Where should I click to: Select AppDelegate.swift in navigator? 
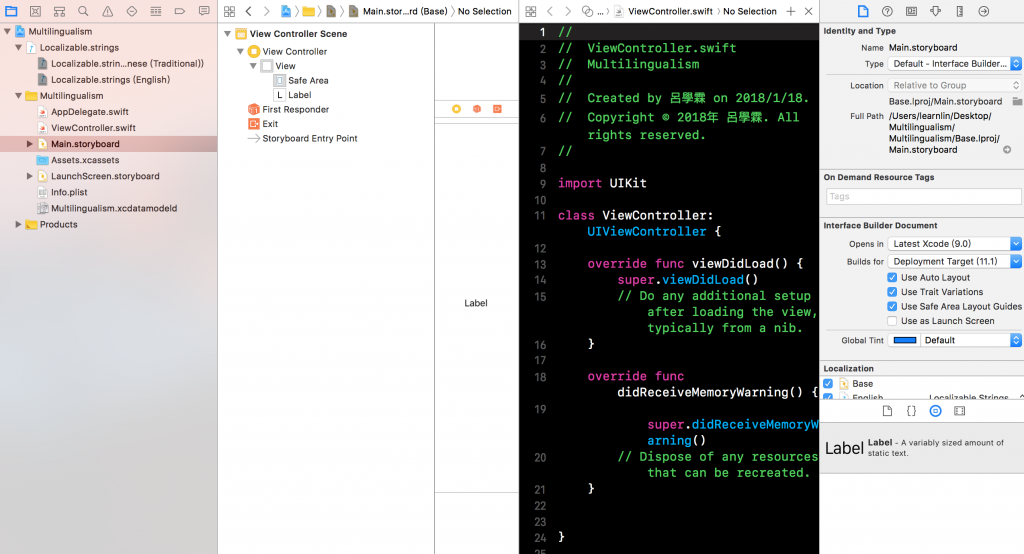click(89, 112)
